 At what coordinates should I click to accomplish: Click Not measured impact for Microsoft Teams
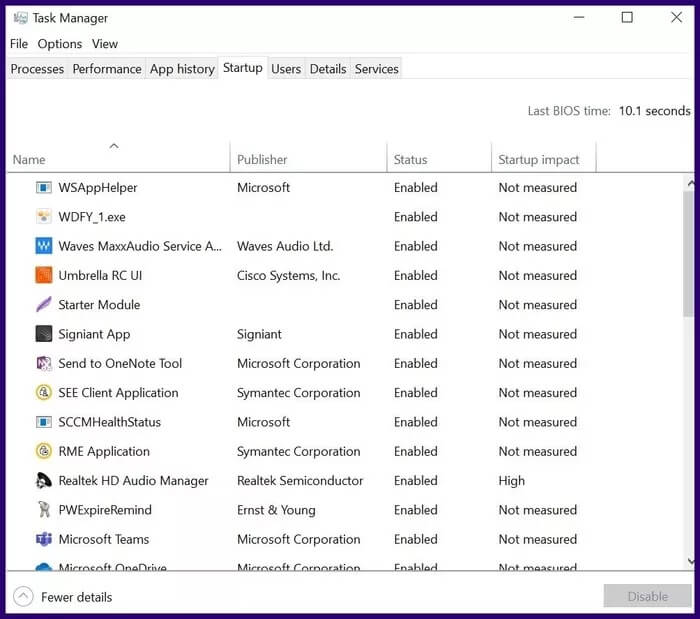[x=538, y=539]
